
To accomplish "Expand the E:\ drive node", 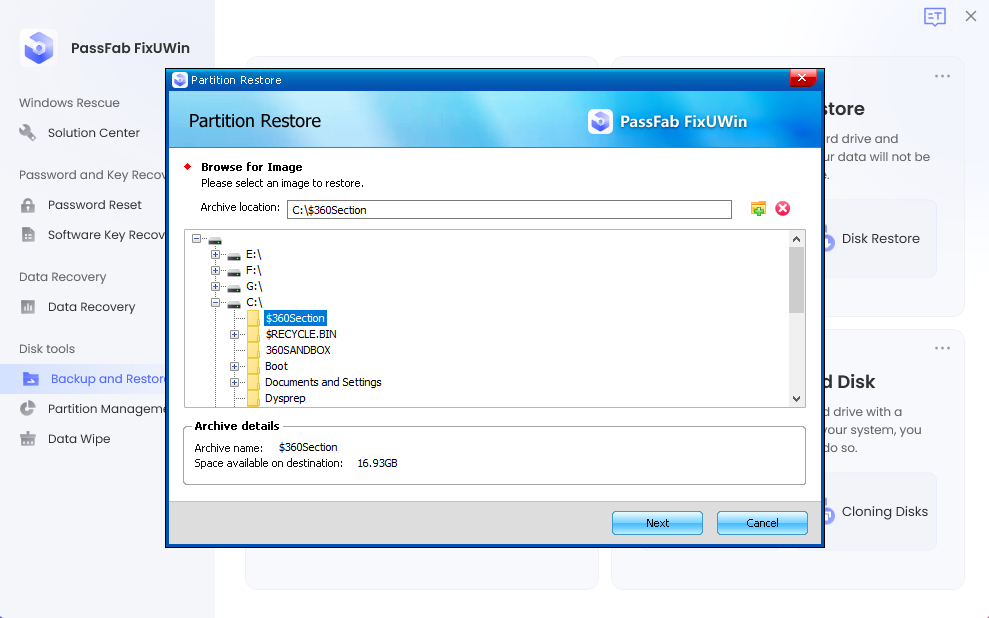I will pyautogui.click(x=216, y=255).
